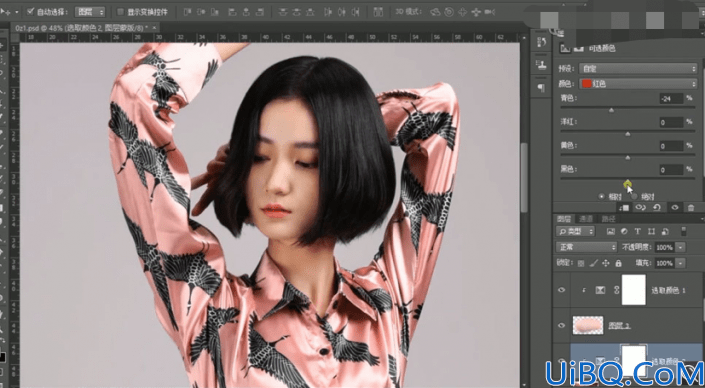Click the reset adjustment defaults icon
The image size is (705, 388).
coord(657,207)
